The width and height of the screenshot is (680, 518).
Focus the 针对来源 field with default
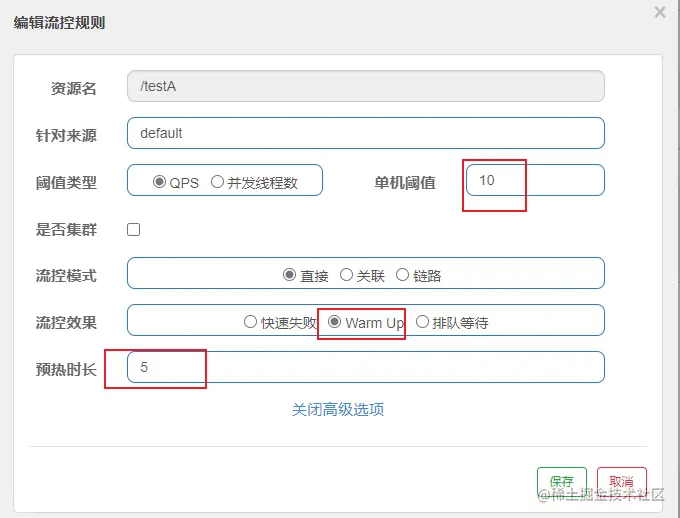click(x=366, y=133)
